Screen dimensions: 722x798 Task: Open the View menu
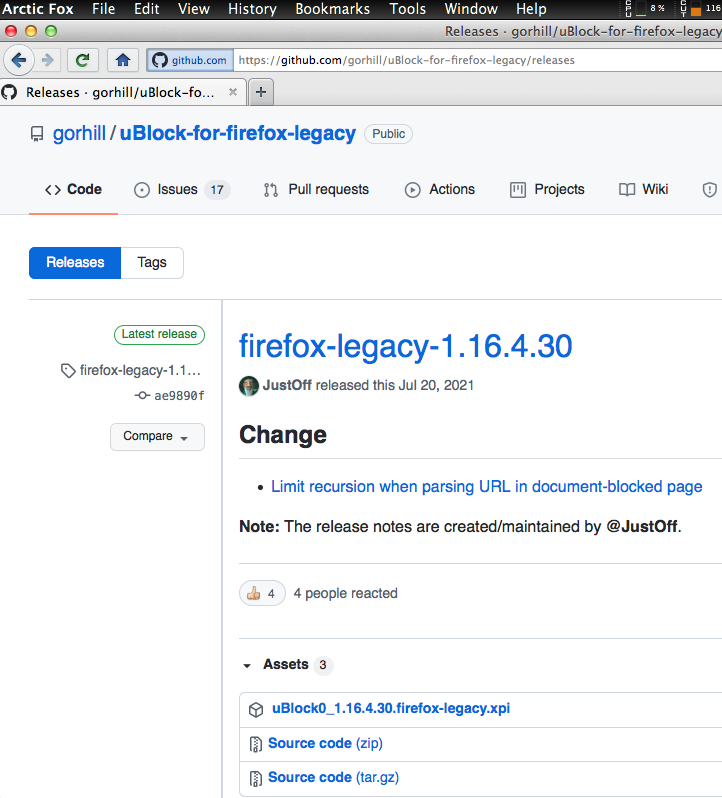(194, 9)
